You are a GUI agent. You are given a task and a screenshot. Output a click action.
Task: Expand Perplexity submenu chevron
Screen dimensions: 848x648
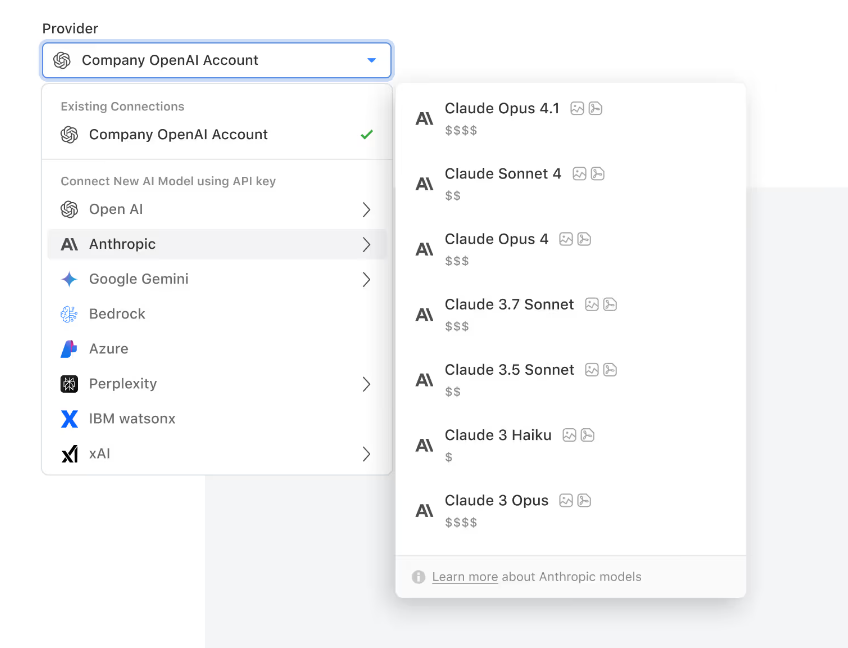[x=366, y=384]
